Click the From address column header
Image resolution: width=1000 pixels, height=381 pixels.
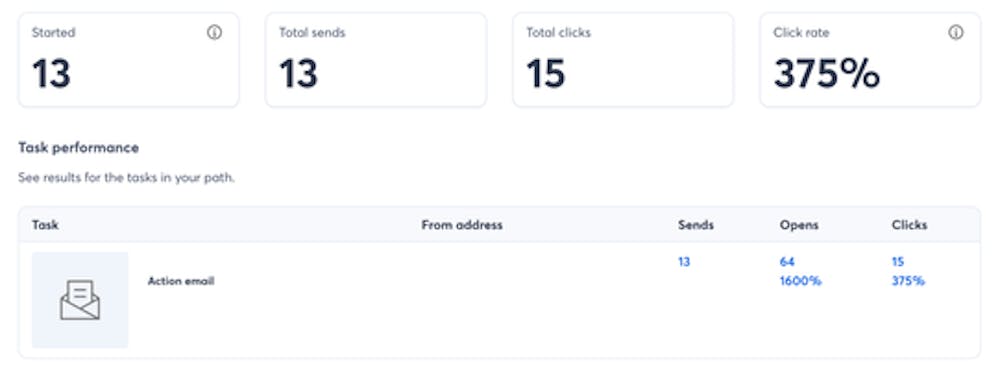462,225
